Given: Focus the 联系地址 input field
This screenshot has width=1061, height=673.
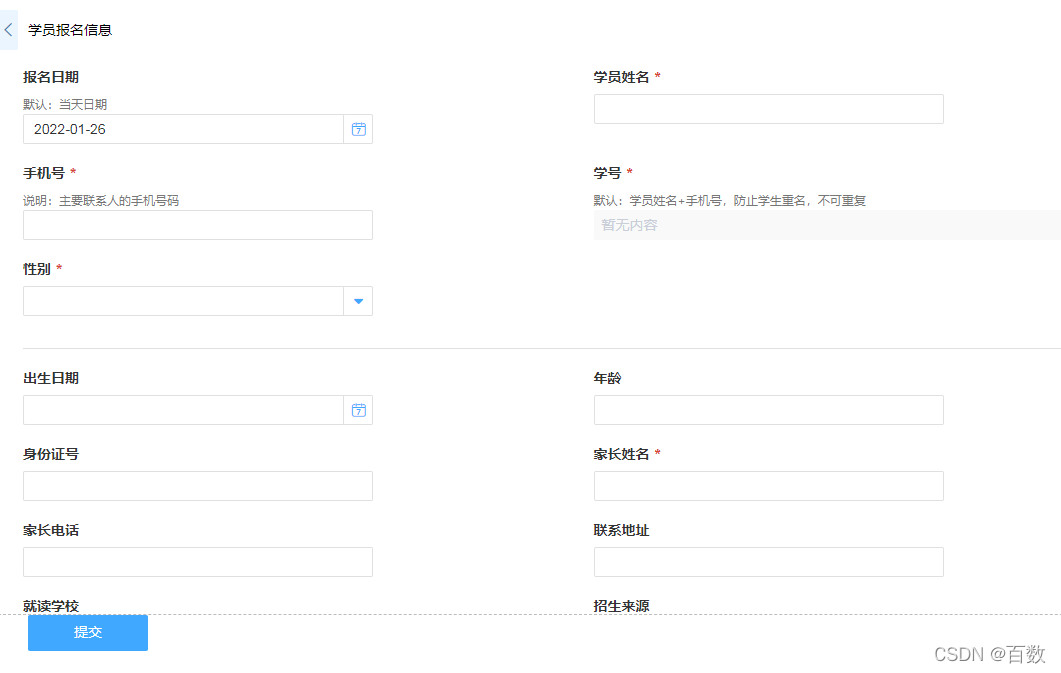Looking at the screenshot, I should 769,562.
